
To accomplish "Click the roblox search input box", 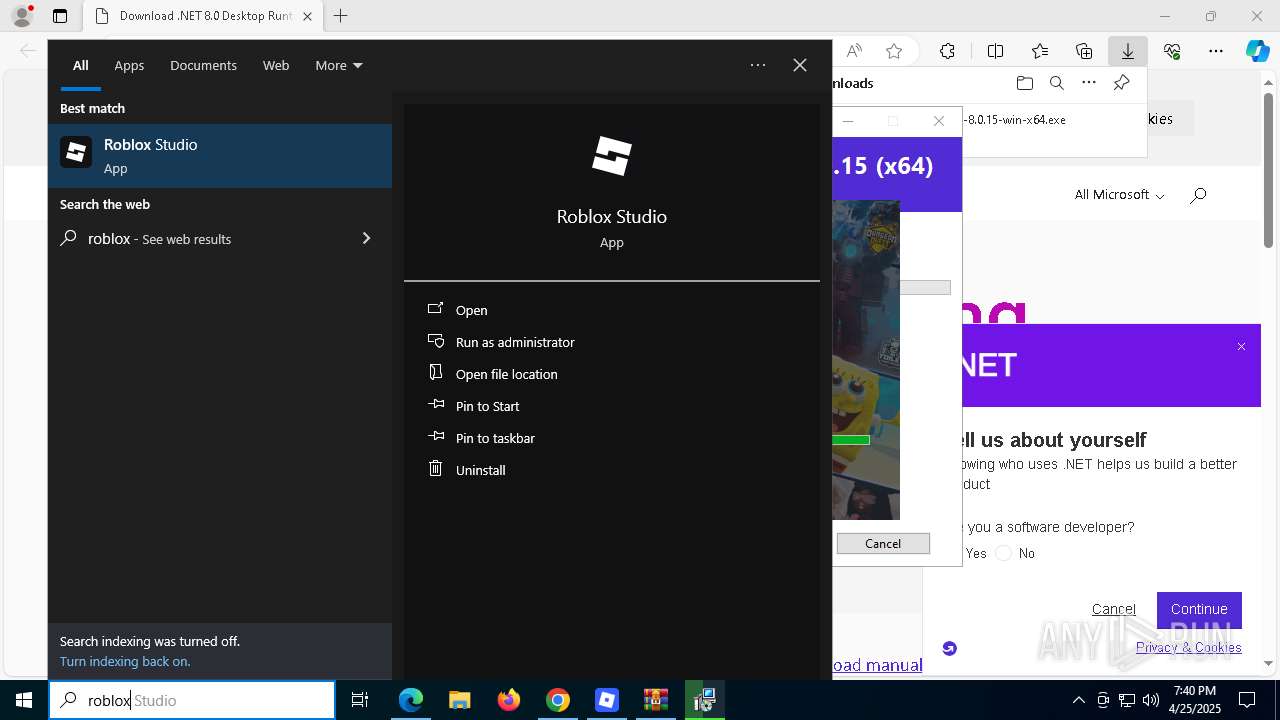I will click(192, 700).
